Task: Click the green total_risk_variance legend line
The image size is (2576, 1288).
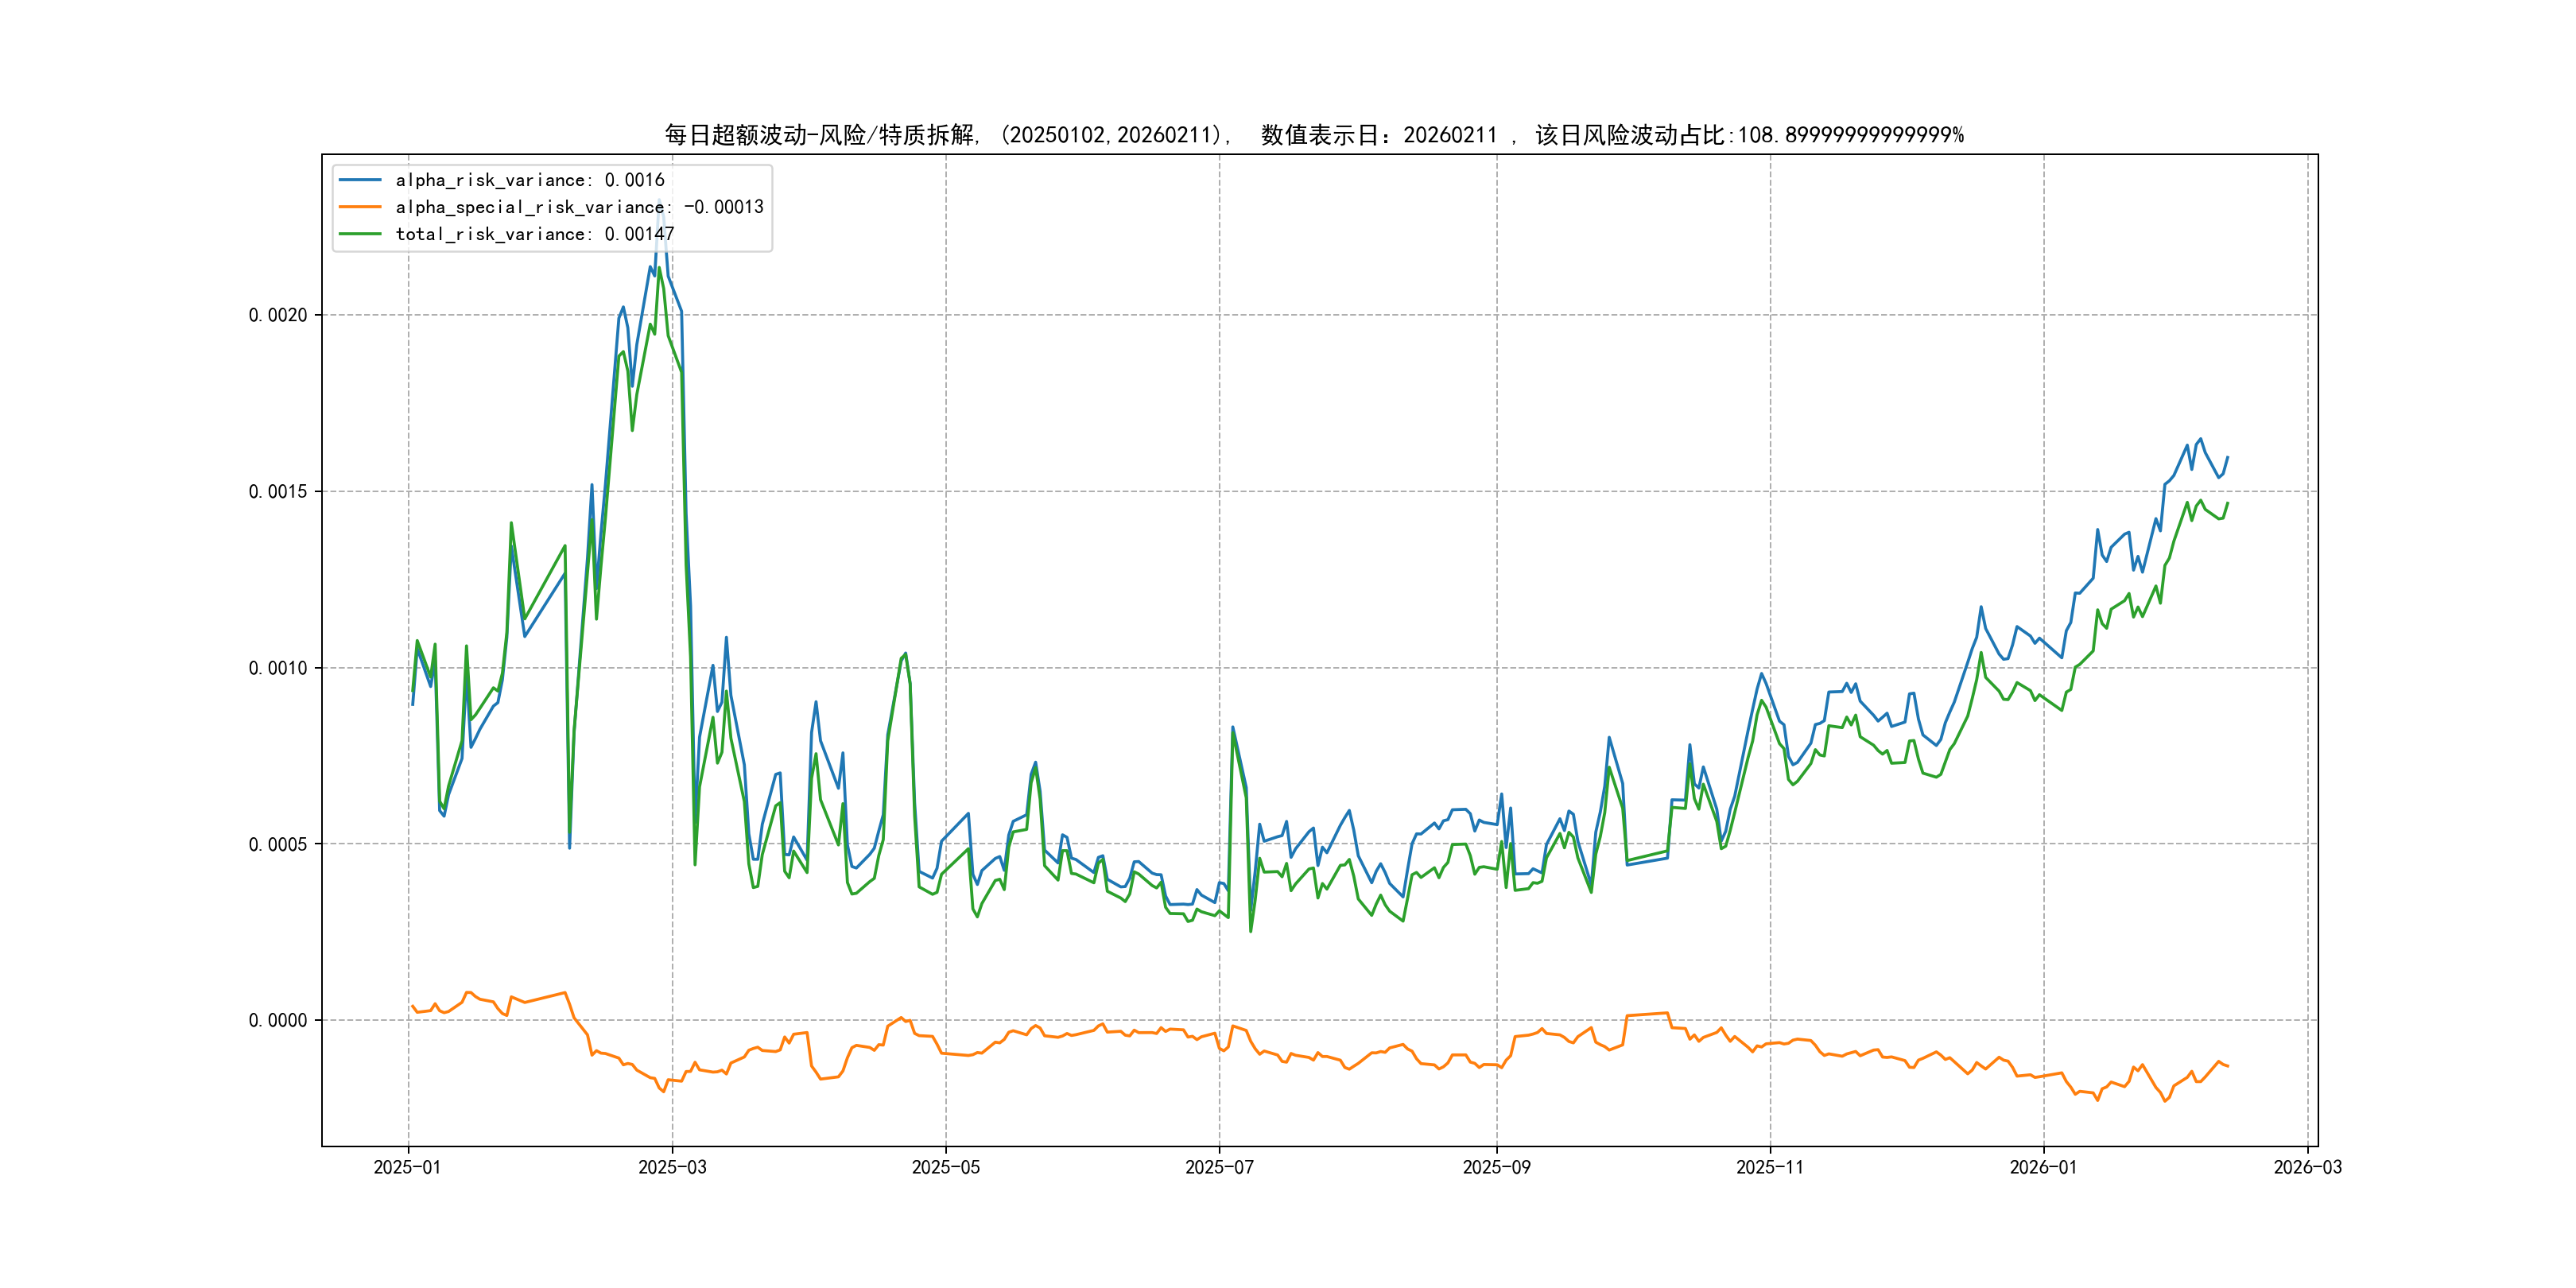Action: point(360,234)
